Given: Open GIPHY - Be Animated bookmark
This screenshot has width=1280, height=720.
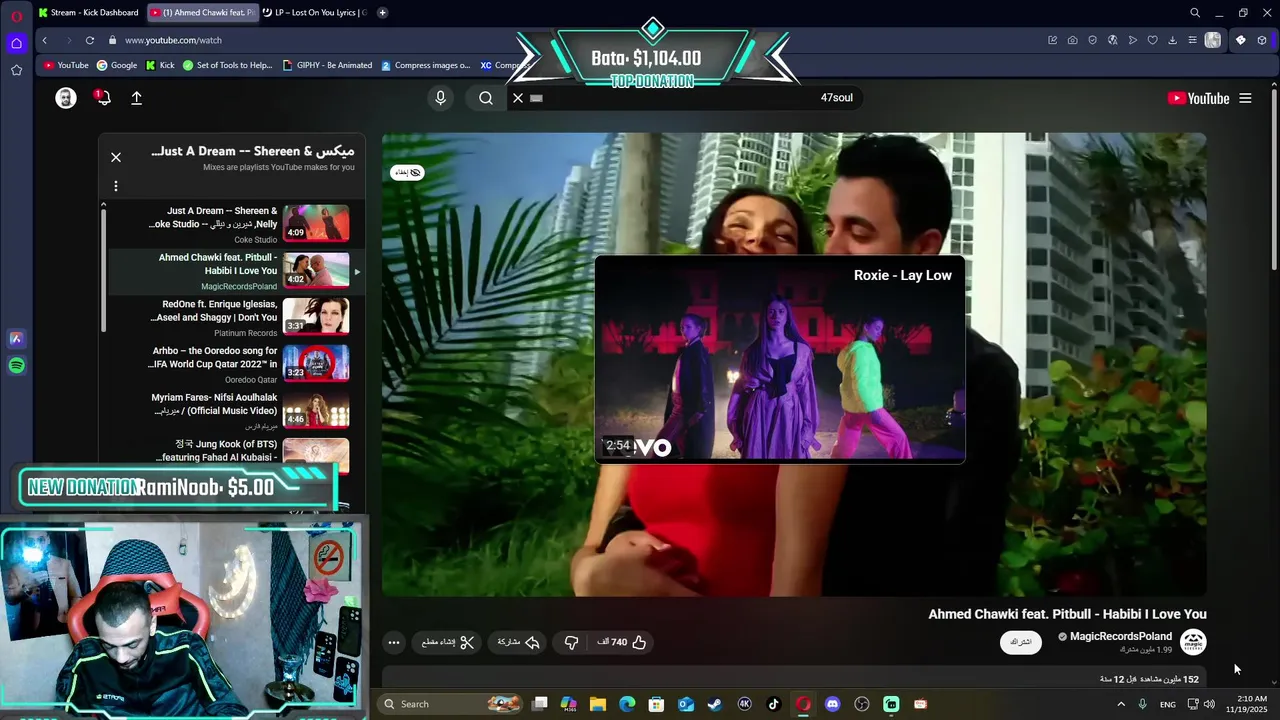Looking at the screenshot, I should 327,65.
